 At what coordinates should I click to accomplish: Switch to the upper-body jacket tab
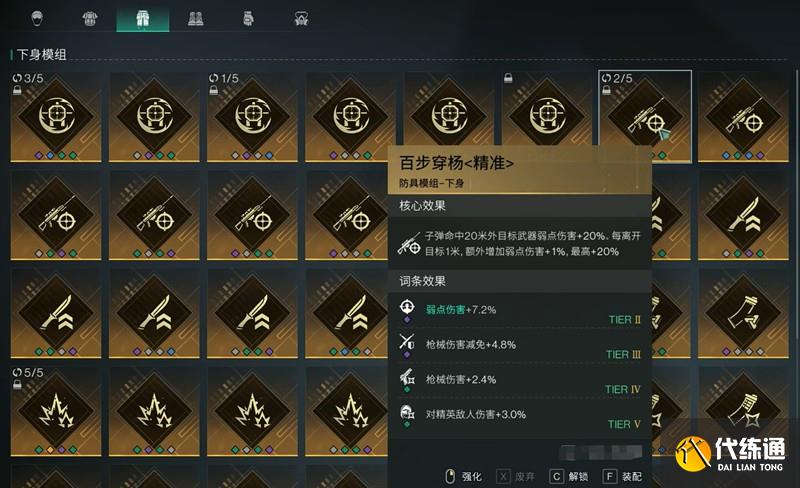(x=90, y=19)
